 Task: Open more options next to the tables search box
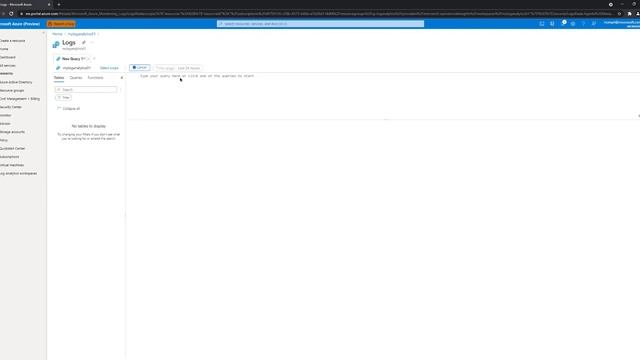click(x=120, y=89)
